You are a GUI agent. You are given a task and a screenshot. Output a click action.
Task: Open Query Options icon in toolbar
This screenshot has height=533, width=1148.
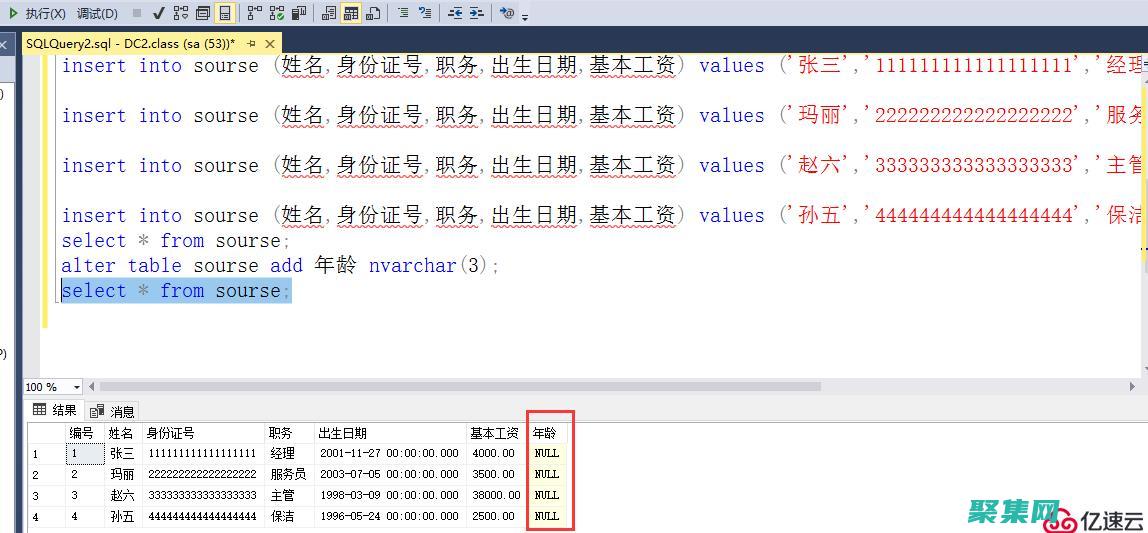[203, 13]
